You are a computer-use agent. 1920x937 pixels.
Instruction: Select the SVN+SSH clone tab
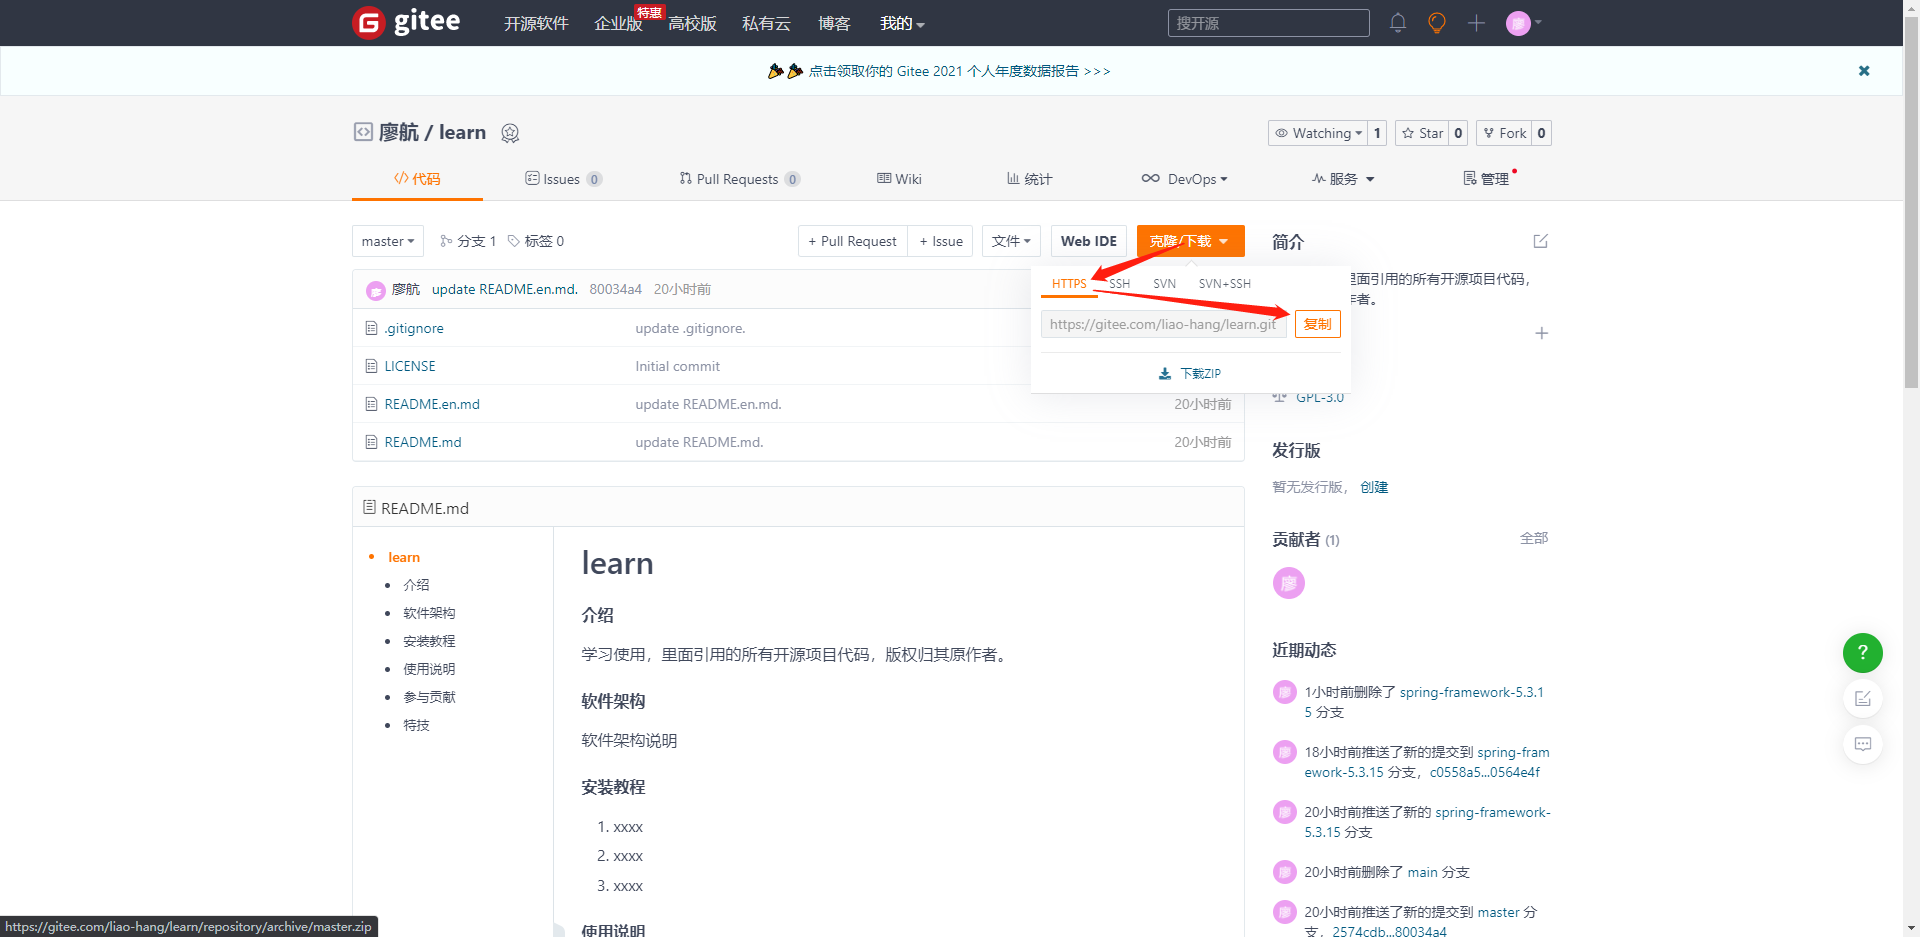click(x=1225, y=284)
